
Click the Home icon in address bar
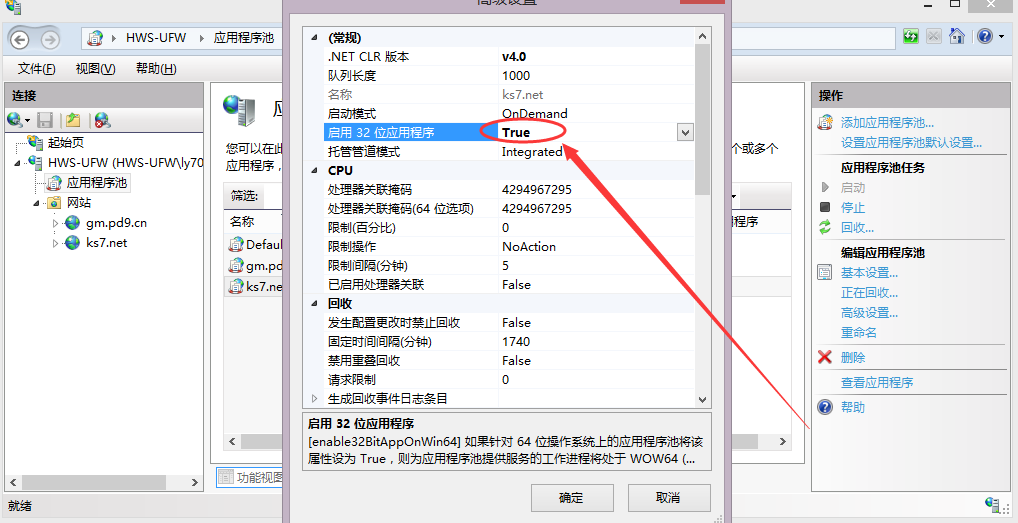(956, 36)
